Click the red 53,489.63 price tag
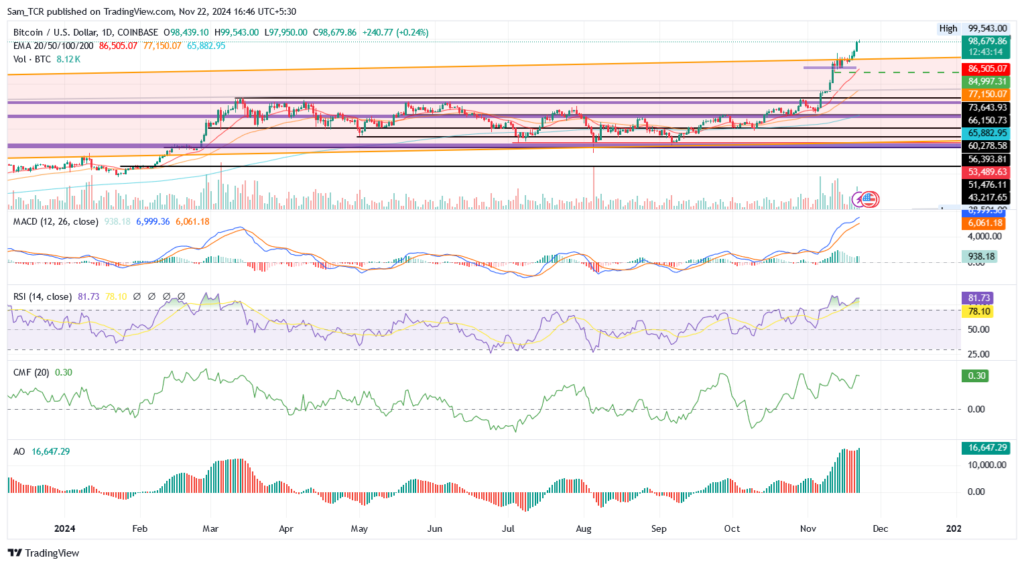The image size is (1024, 566). [987, 172]
